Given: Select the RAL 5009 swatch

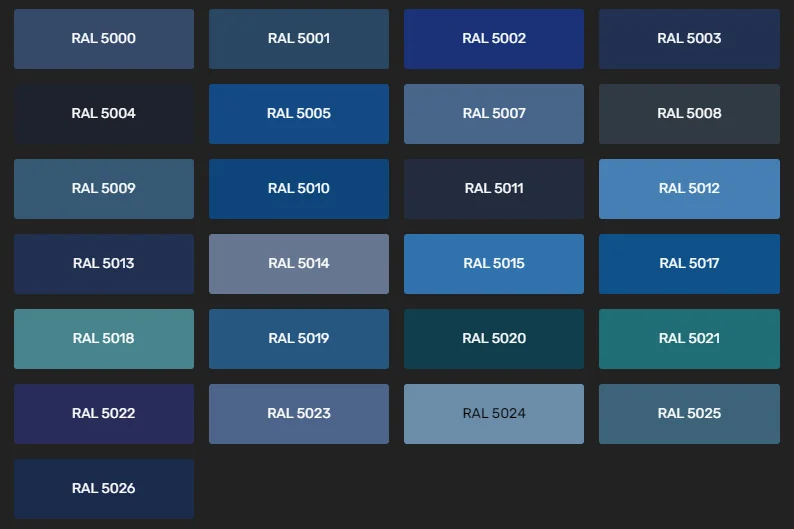Looking at the screenshot, I should pyautogui.click(x=104, y=189).
